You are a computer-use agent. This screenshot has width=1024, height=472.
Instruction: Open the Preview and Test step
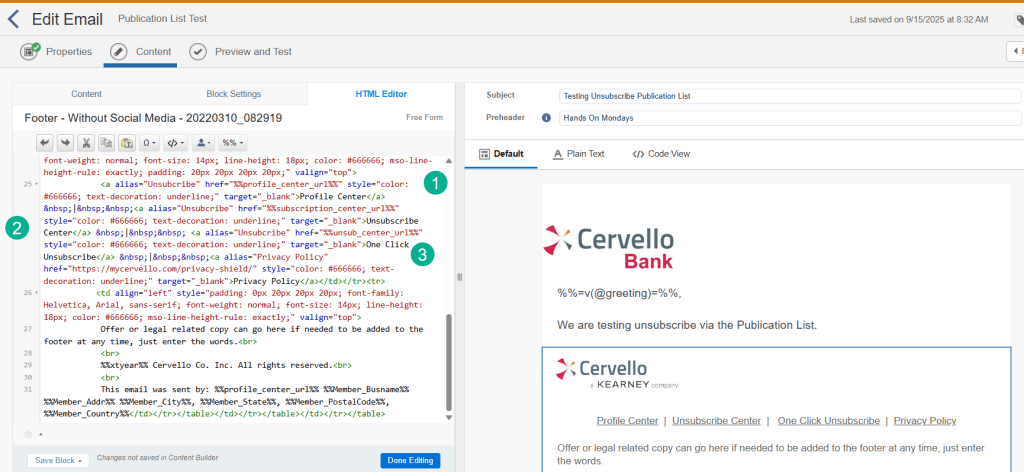pos(241,51)
